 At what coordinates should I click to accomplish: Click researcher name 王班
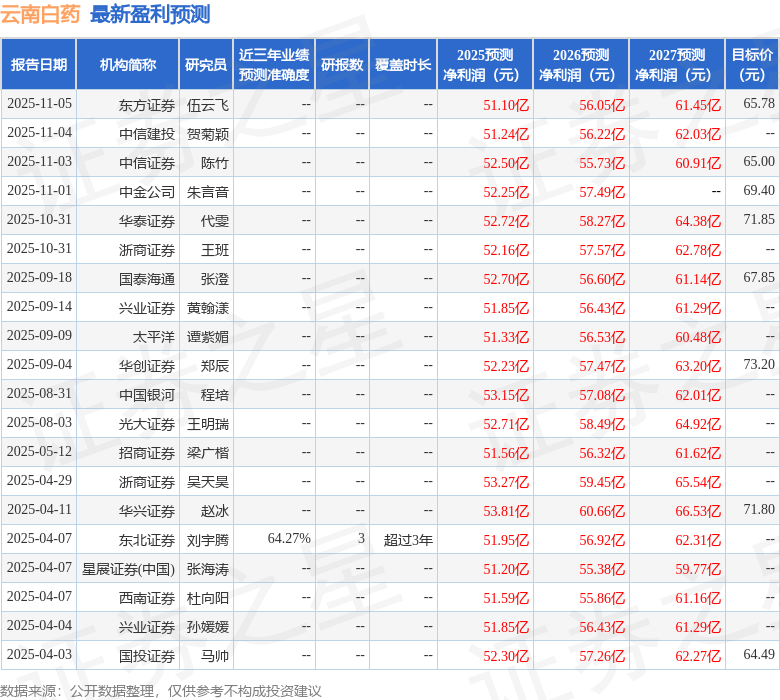coord(215,250)
